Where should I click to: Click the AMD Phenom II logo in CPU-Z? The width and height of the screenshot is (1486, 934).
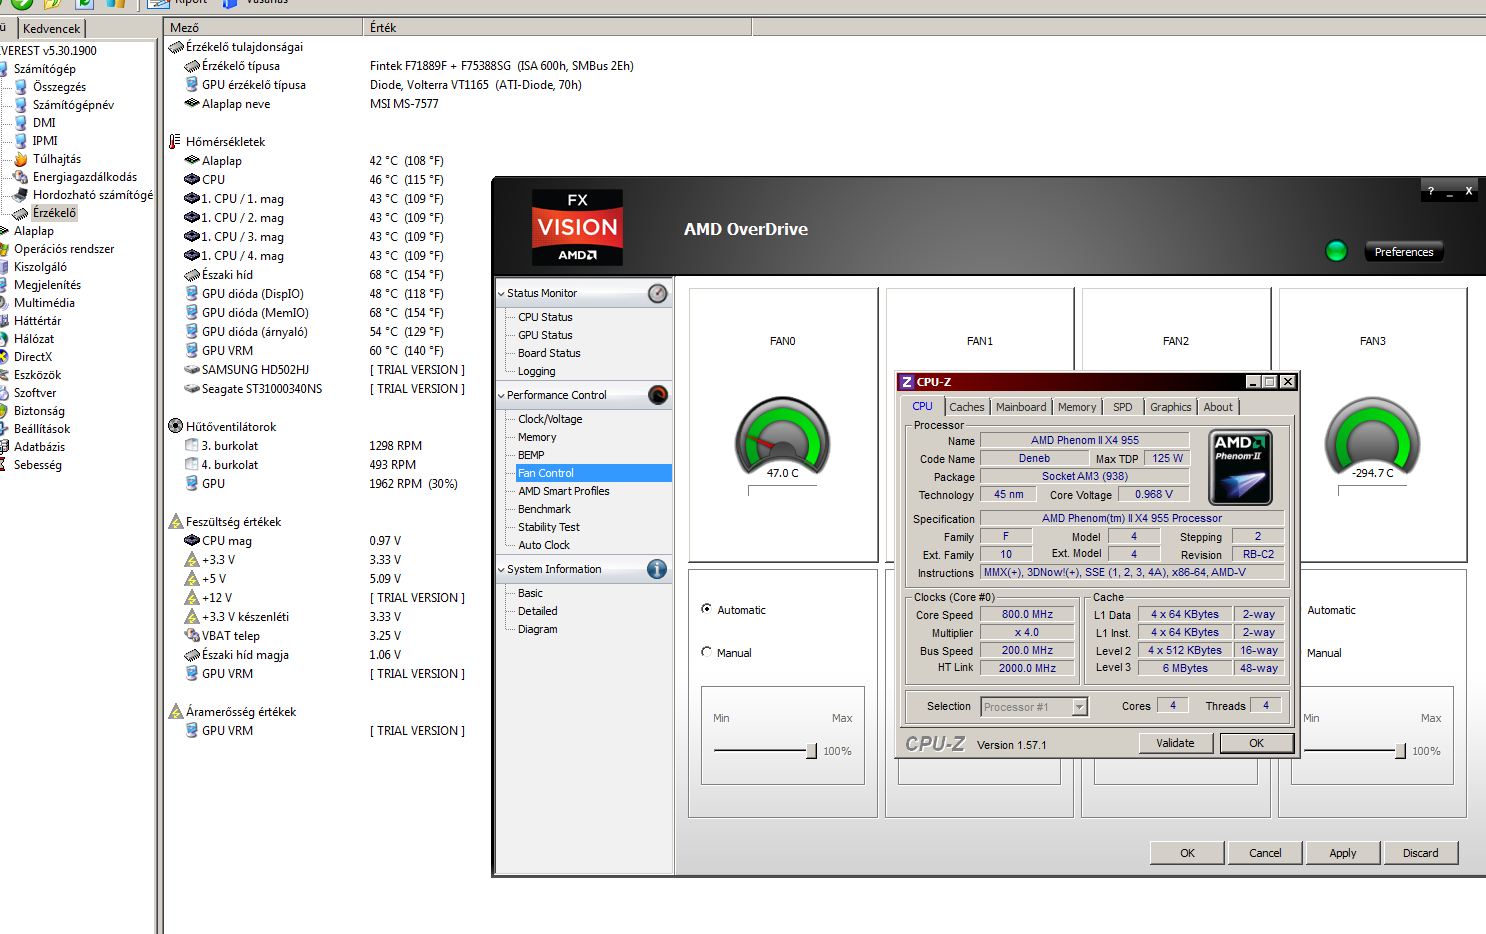pyautogui.click(x=1240, y=467)
